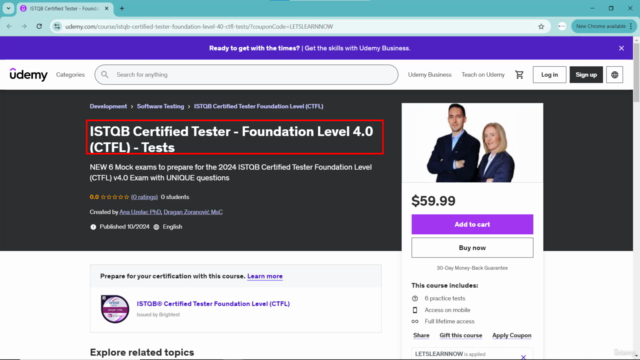Click the Buy now button
The height and width of the screenshot is (360, 640).
click(x=472, y=248)
